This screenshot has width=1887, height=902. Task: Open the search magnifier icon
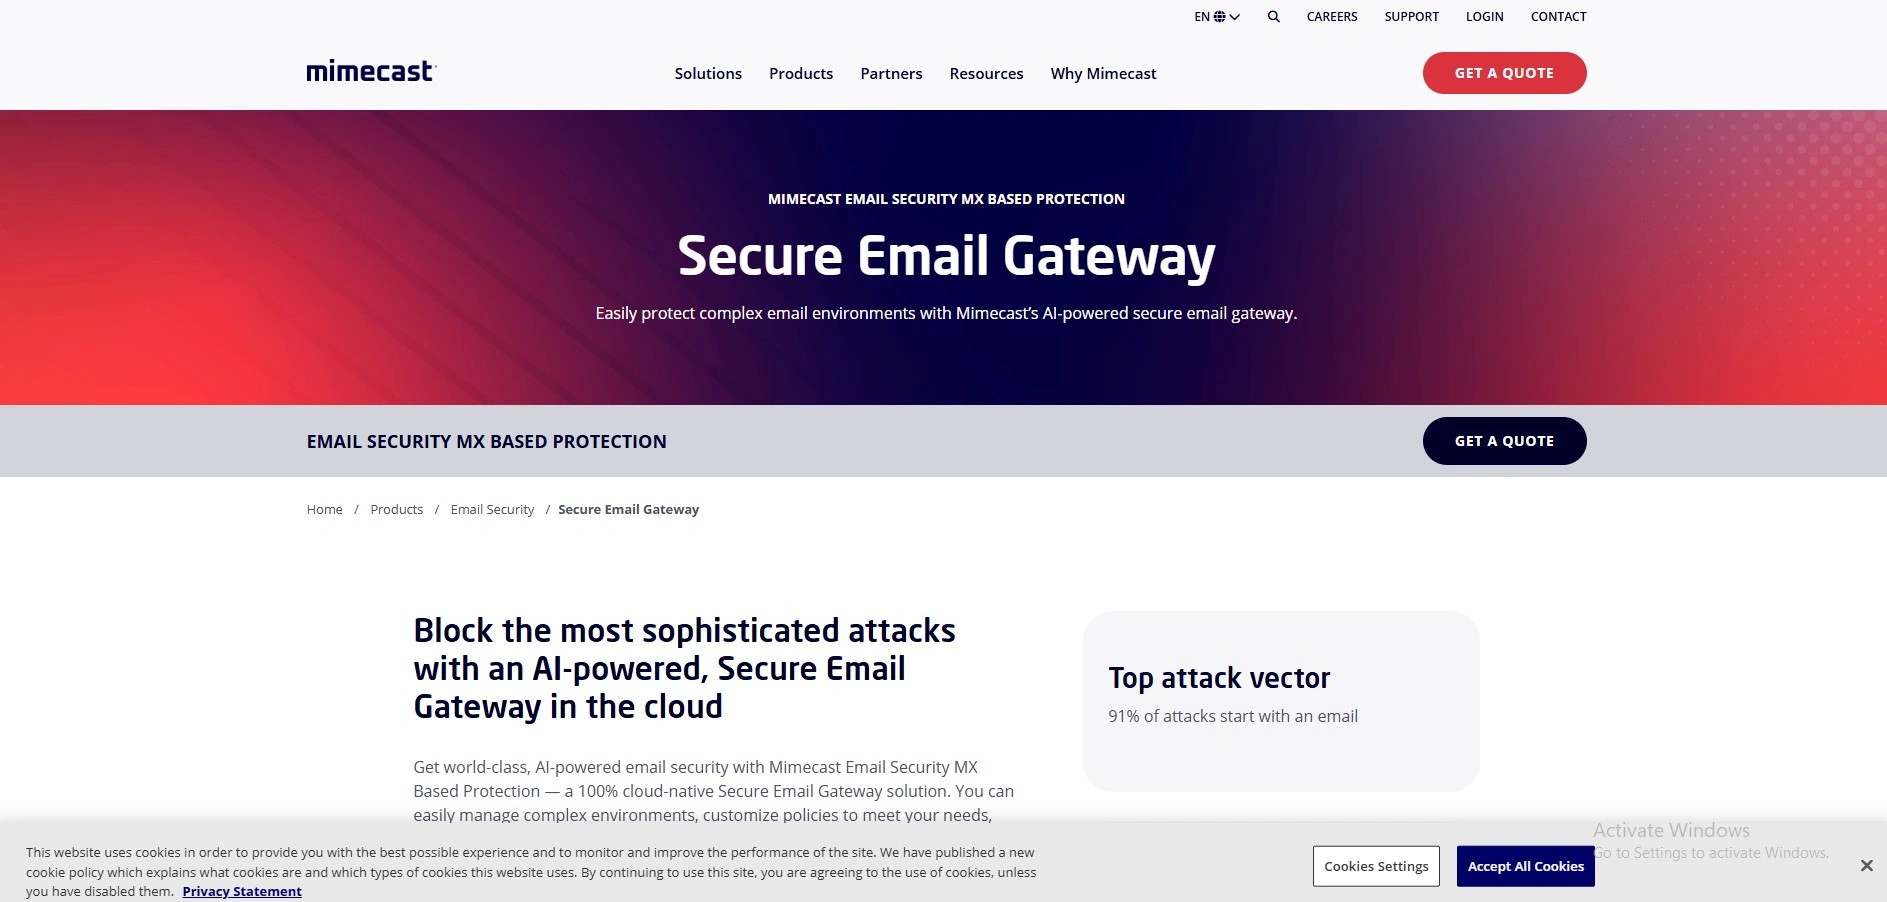coord(1273,16)
